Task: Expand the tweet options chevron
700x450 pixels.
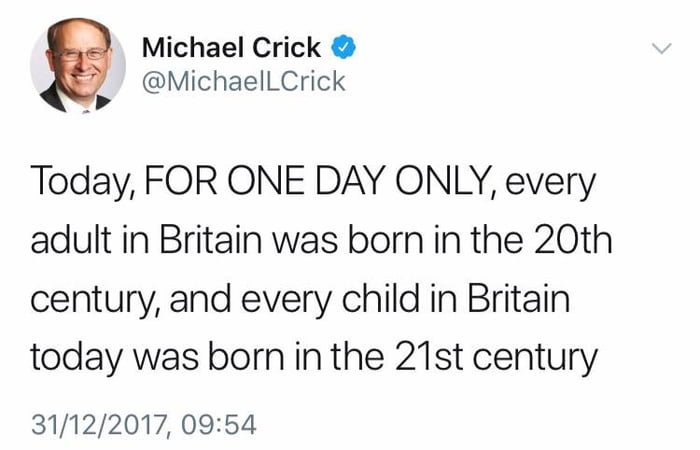Action: [x=661, y=48]
